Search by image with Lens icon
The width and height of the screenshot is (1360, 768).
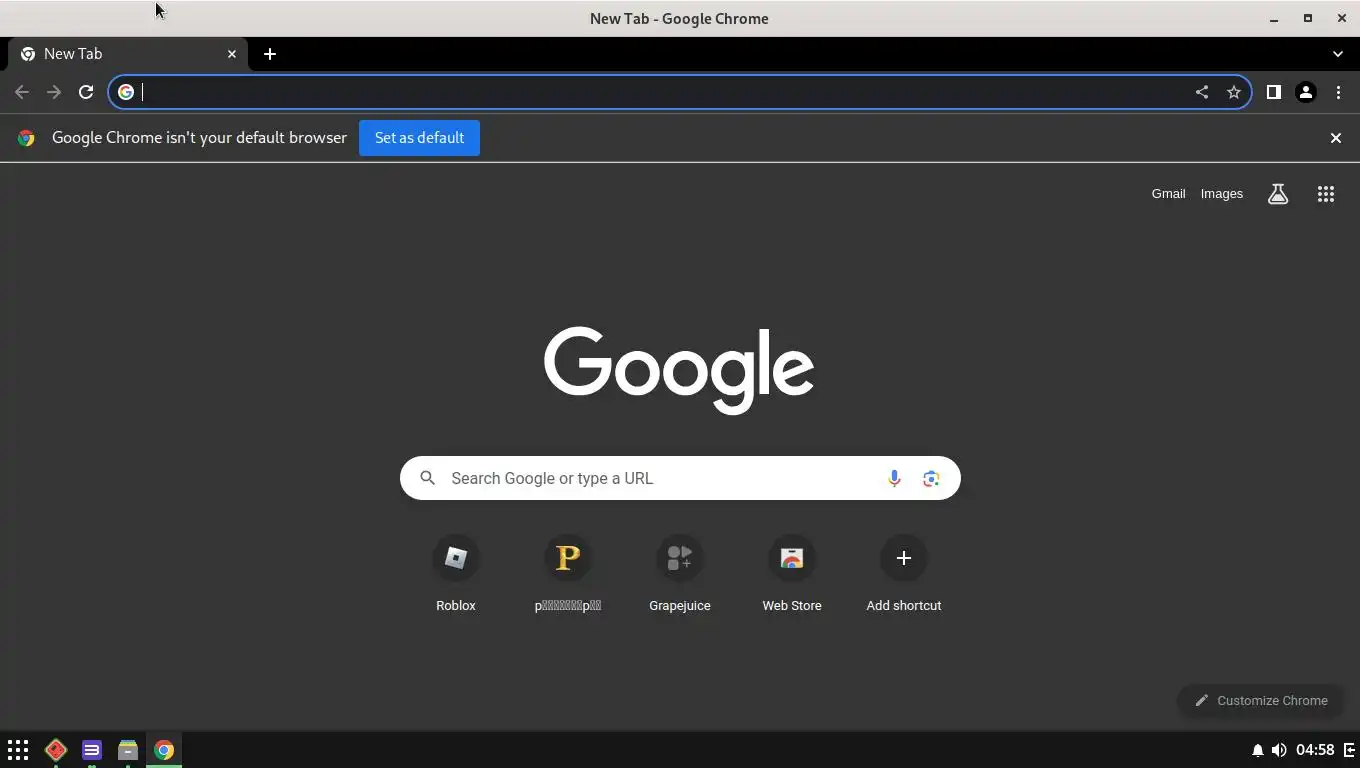(x=931, y=478)
